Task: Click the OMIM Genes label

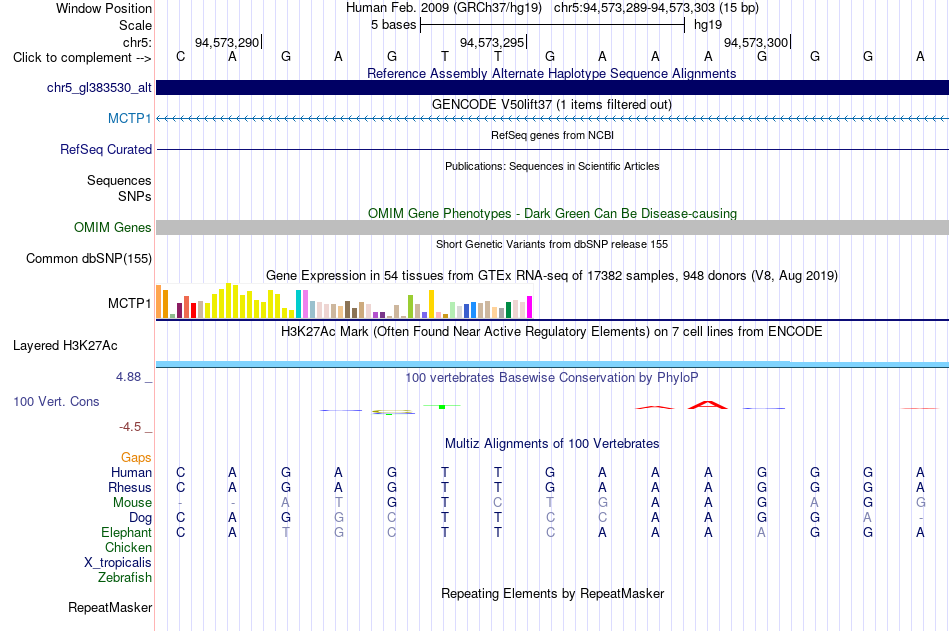Action: (113, 227)
